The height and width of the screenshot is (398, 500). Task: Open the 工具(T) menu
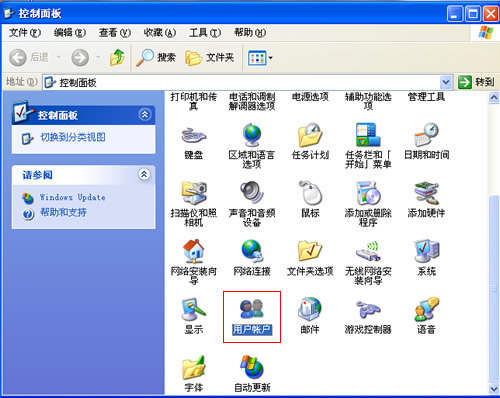pos(205,33)
